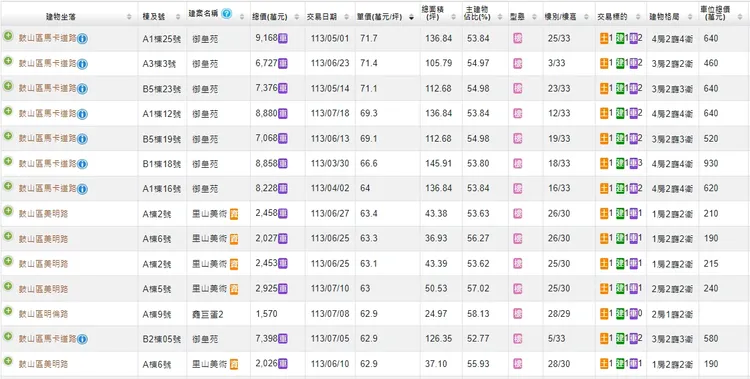Expand the A1棟25號 row with green plus
This screenshot has height=379, width=750.
pos(8,36)
